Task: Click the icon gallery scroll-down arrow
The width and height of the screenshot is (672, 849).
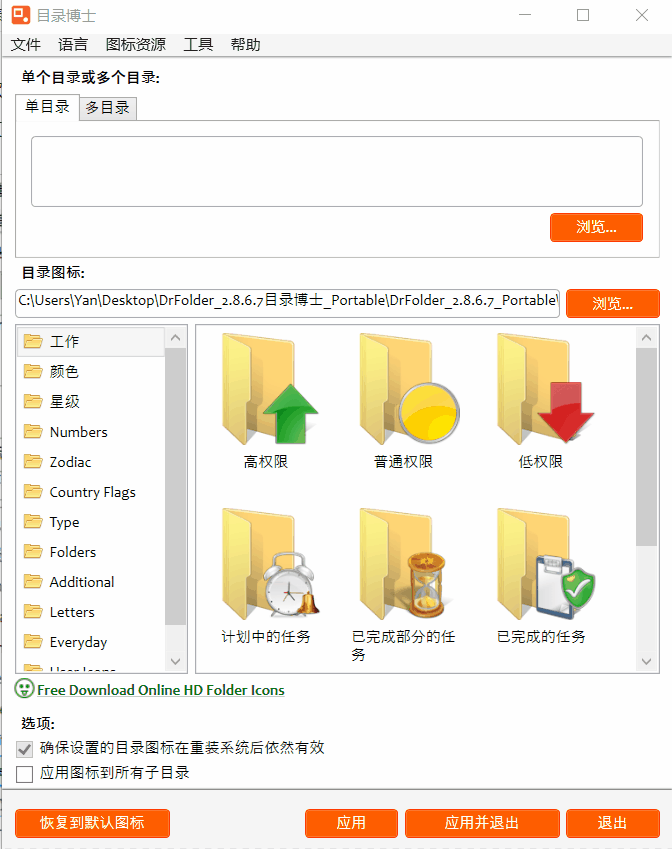Action: (647, 661)
